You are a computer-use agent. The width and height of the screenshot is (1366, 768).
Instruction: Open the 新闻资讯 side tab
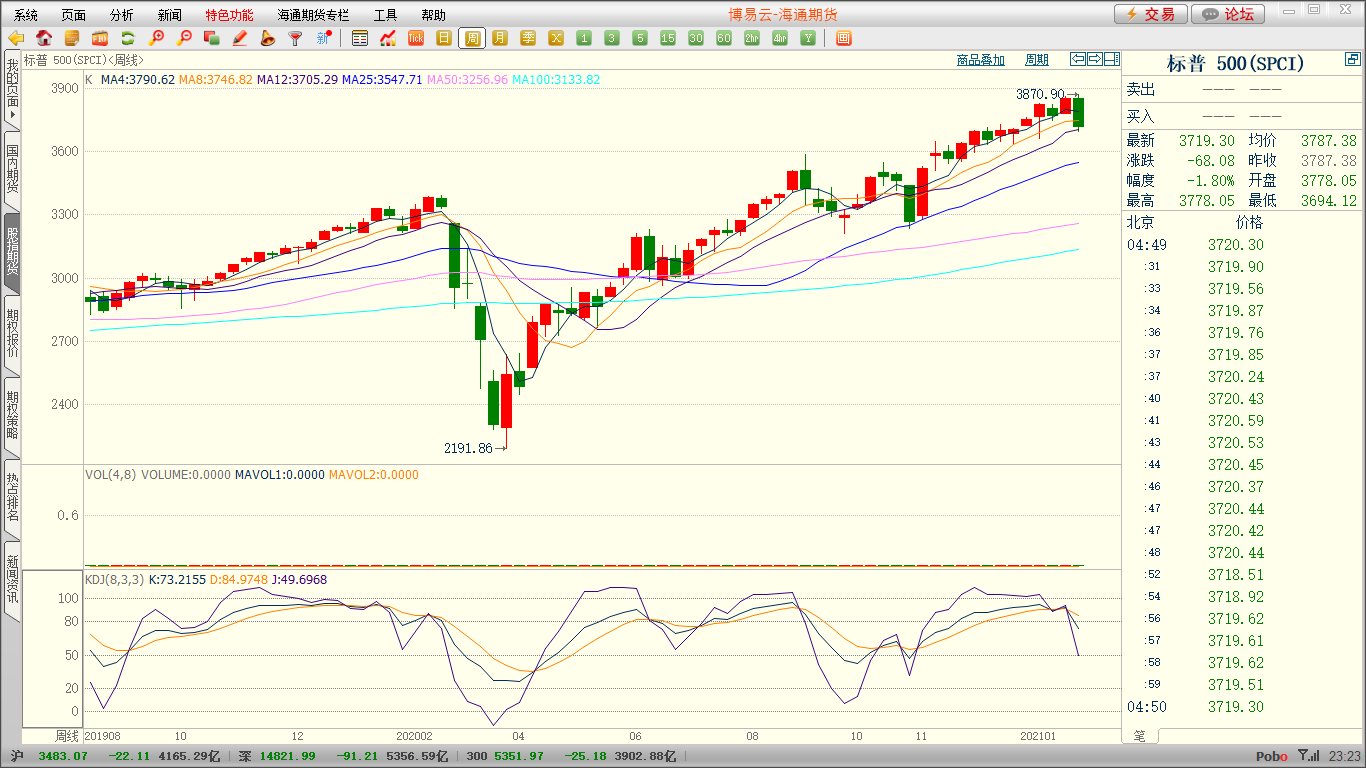12,580
